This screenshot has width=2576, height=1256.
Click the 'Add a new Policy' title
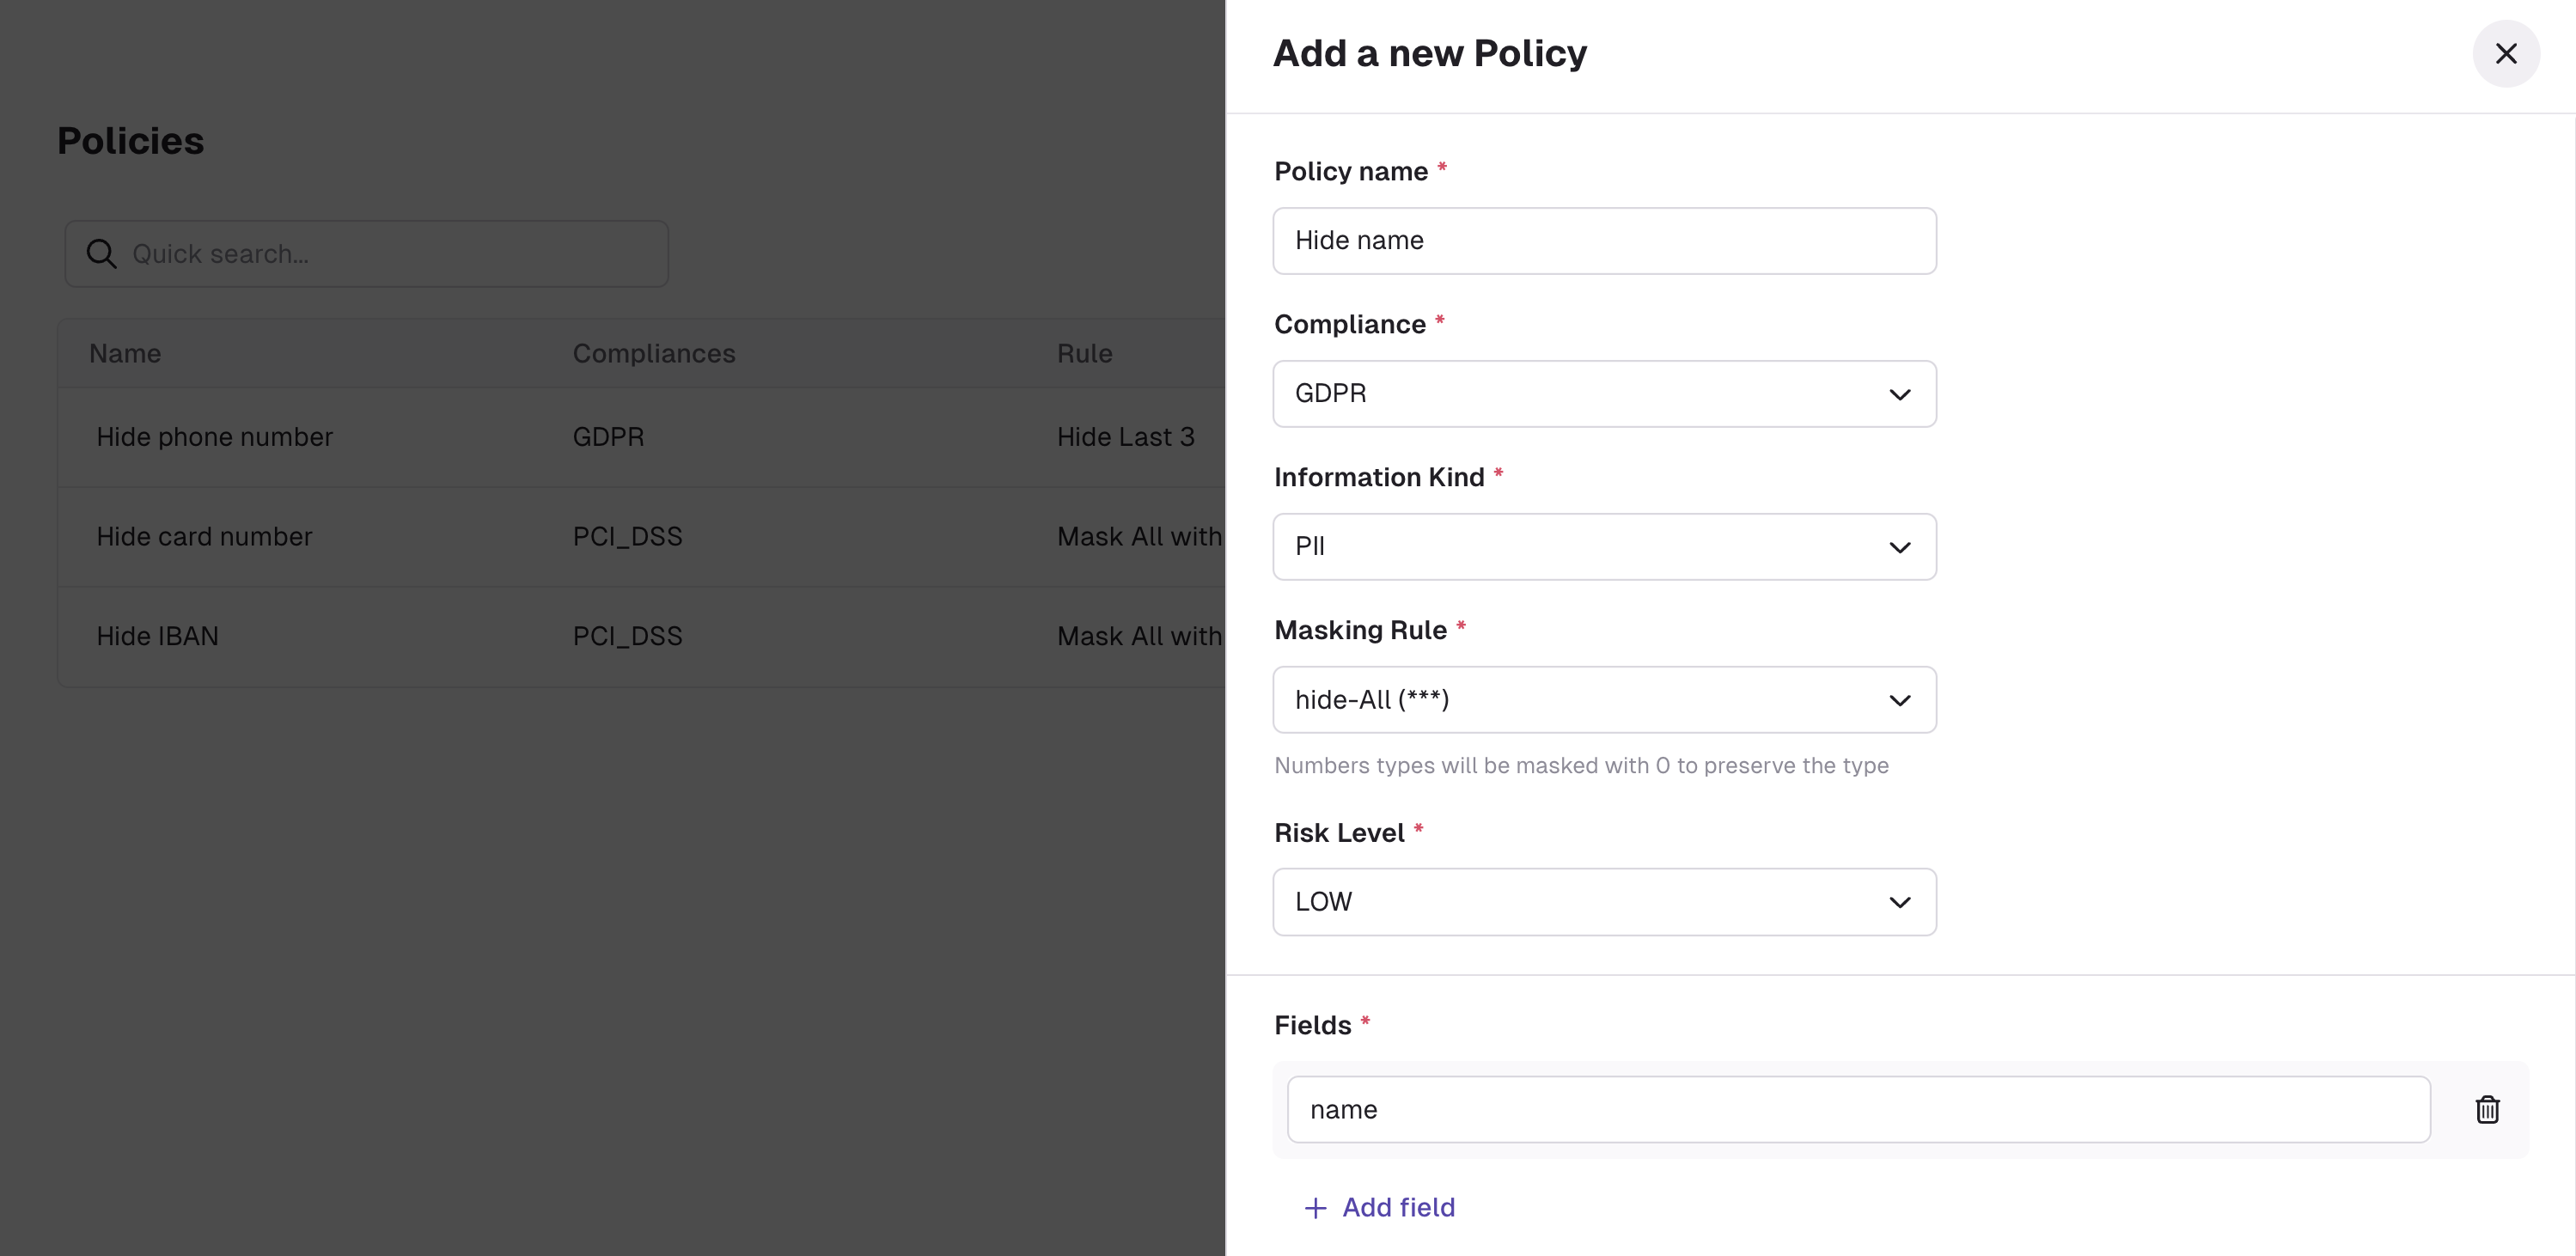[1429, 53]
